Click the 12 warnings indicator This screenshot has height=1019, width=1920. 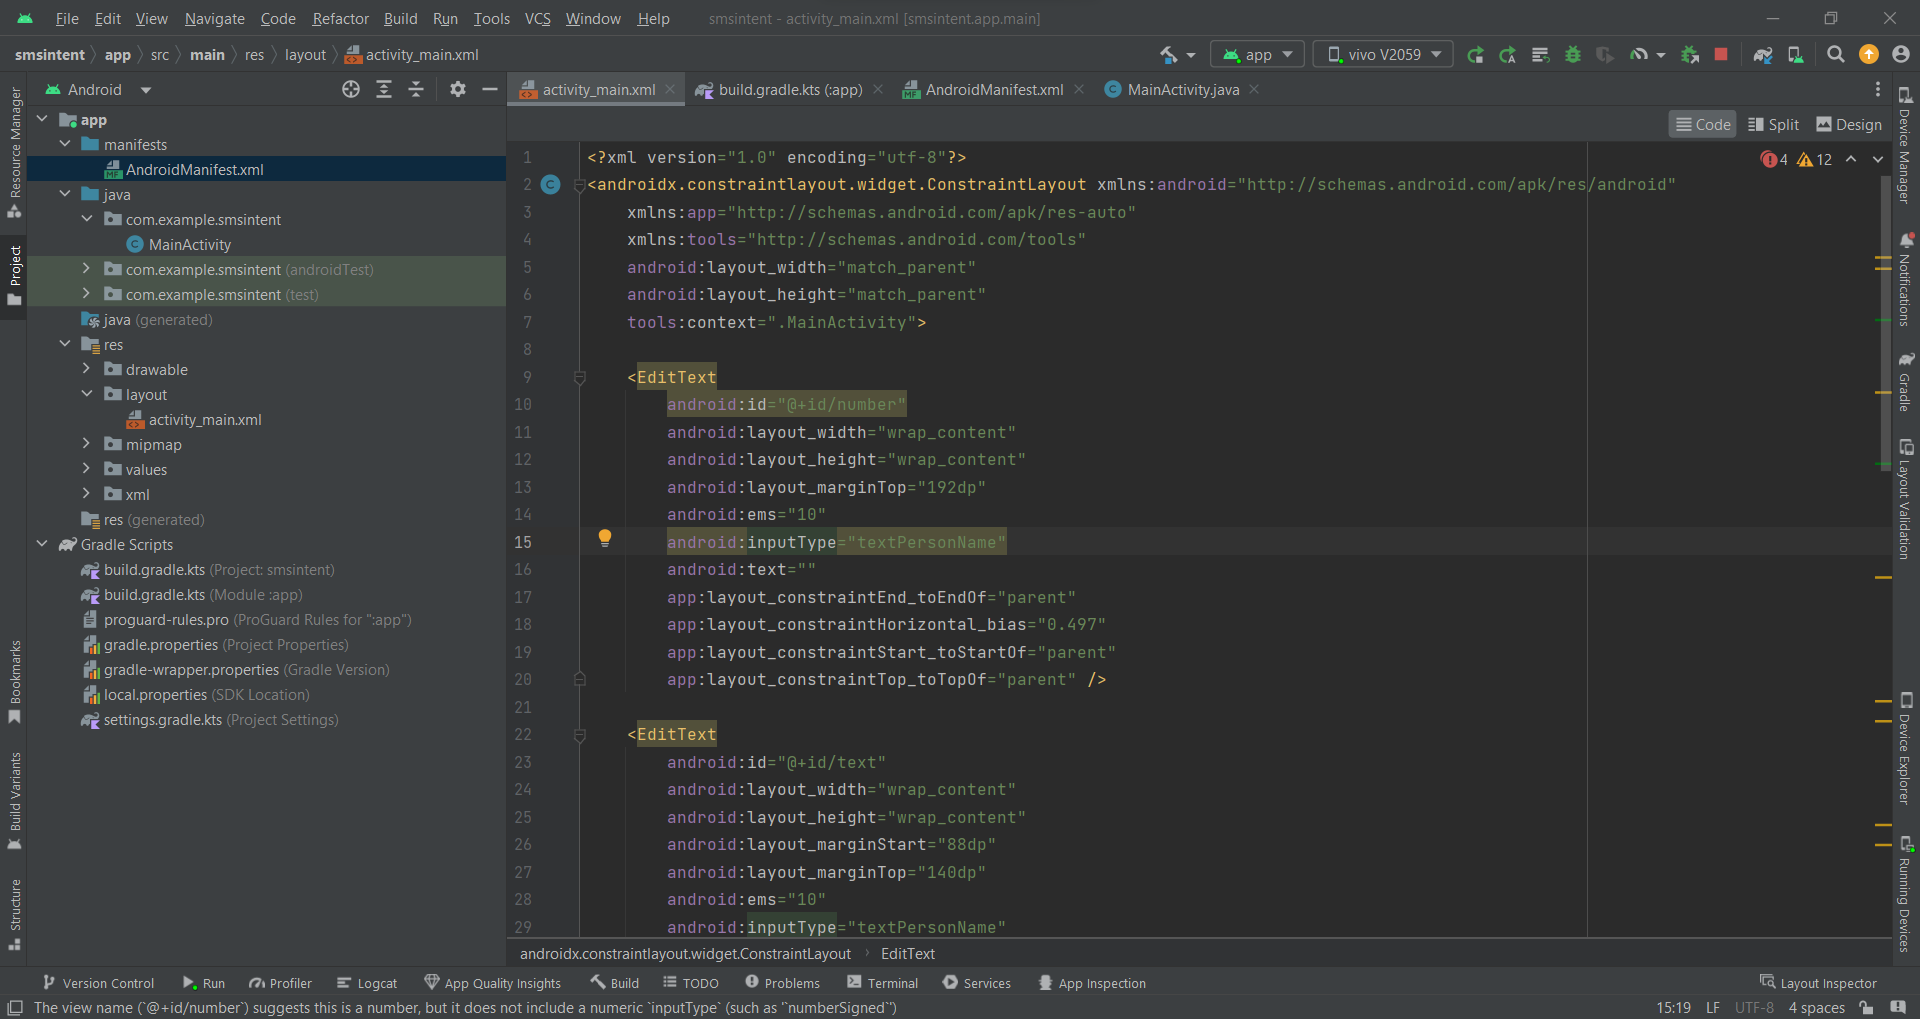coord(1814,159)
